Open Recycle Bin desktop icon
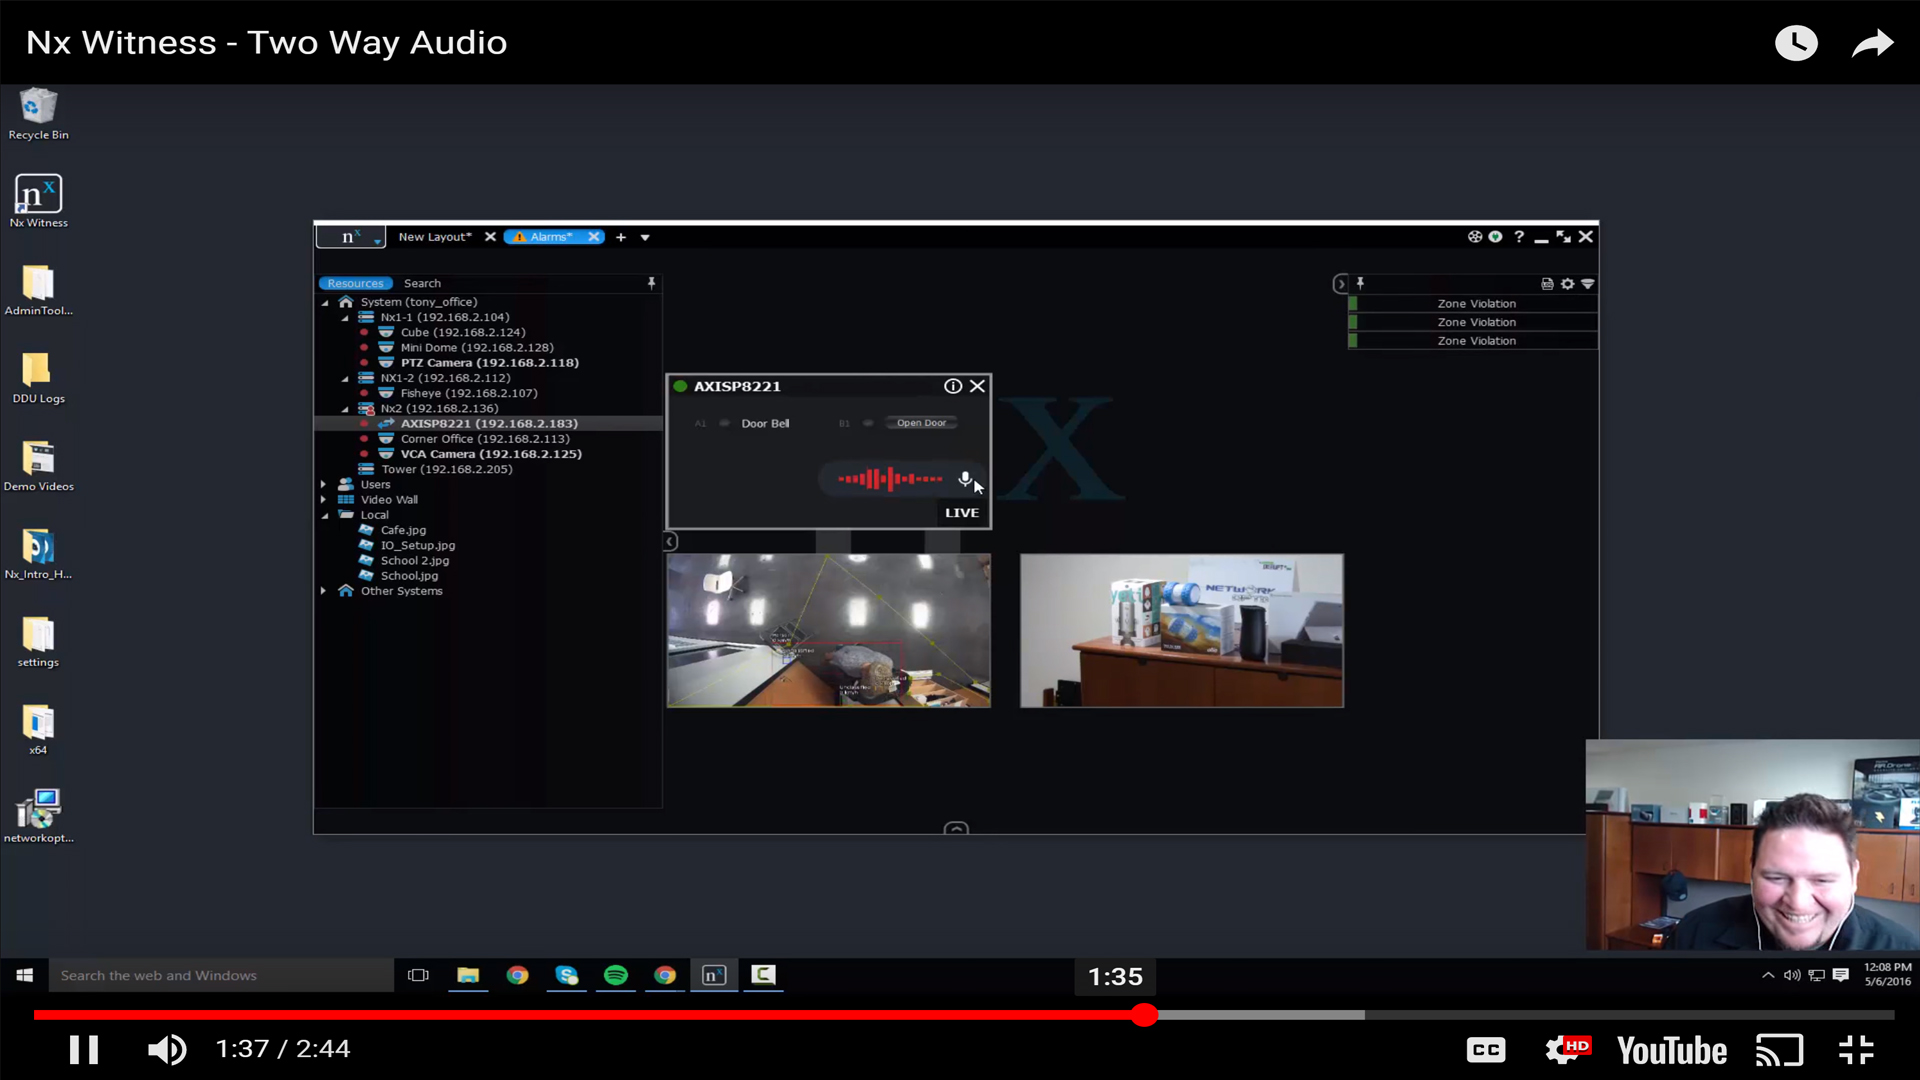1920x1080 pixels. click(38, 115)
